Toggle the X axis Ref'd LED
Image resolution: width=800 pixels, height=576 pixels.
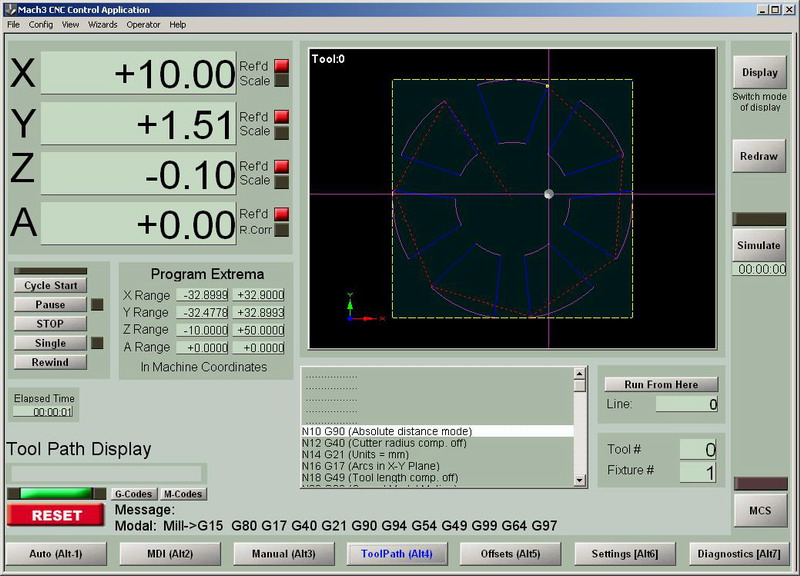pyautogui.click(x=282, y=66)
